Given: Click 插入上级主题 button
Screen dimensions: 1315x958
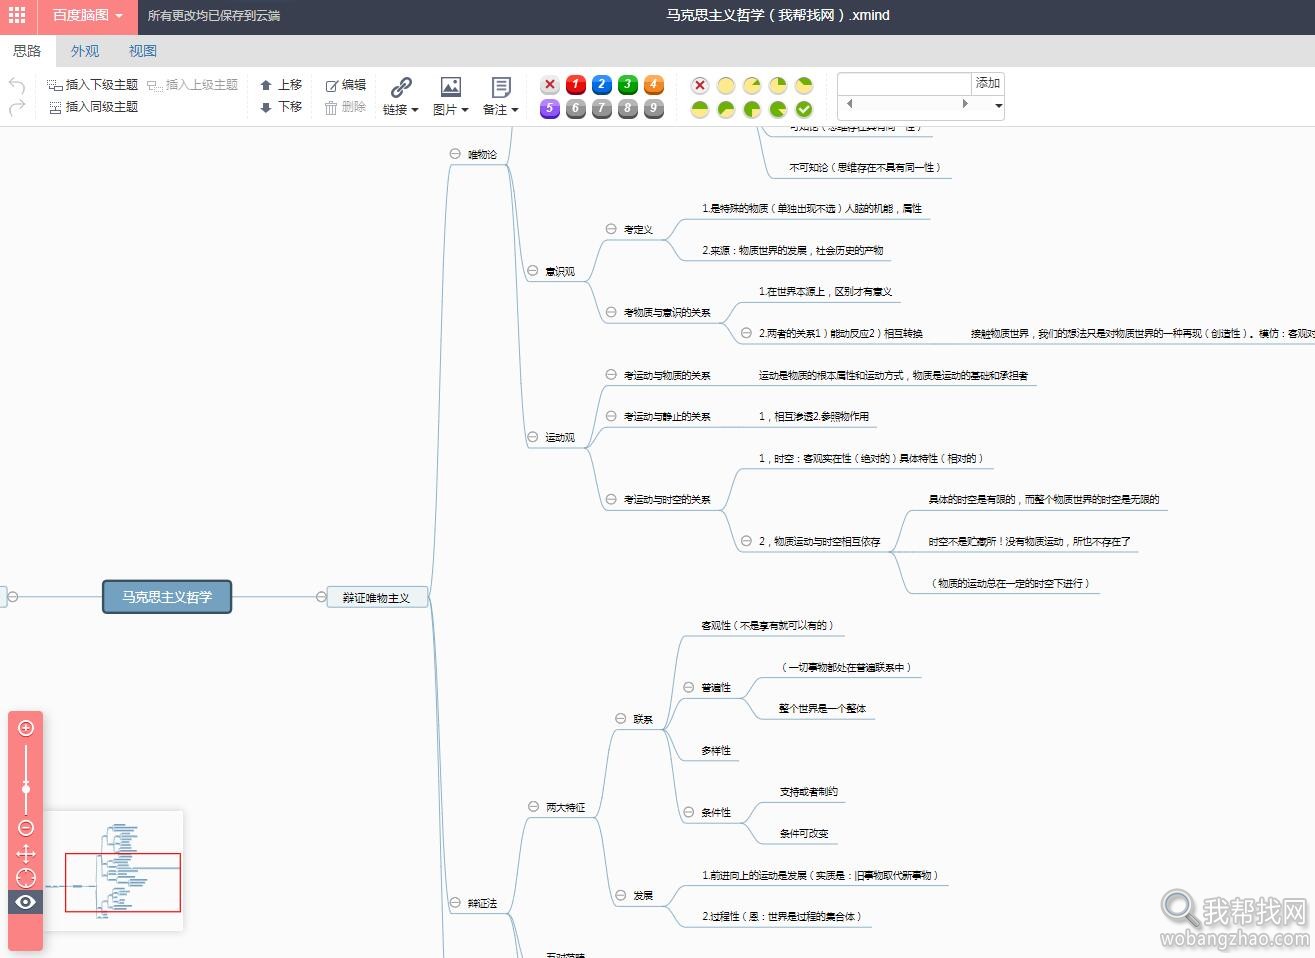Looking at the screenshot, I should click(192, 85).
